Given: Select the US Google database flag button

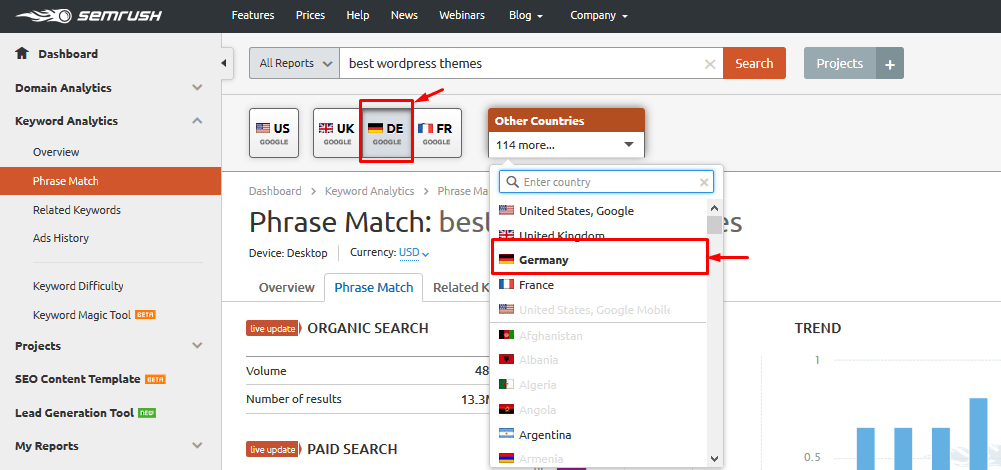Looking at the screenshot, I should [x=273, y=133].
